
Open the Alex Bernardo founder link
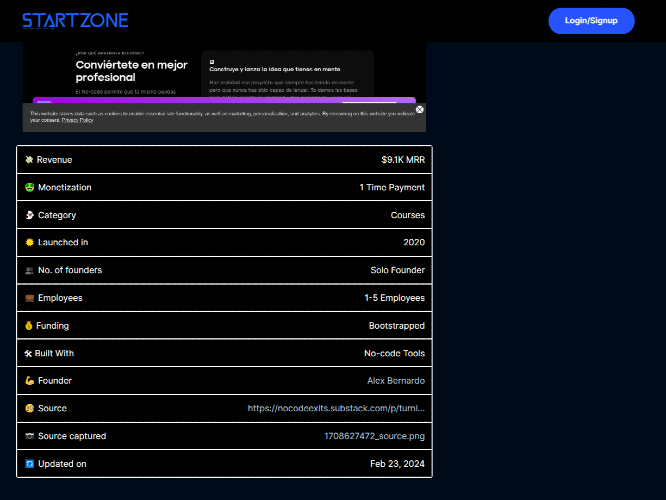pos(396,381)
